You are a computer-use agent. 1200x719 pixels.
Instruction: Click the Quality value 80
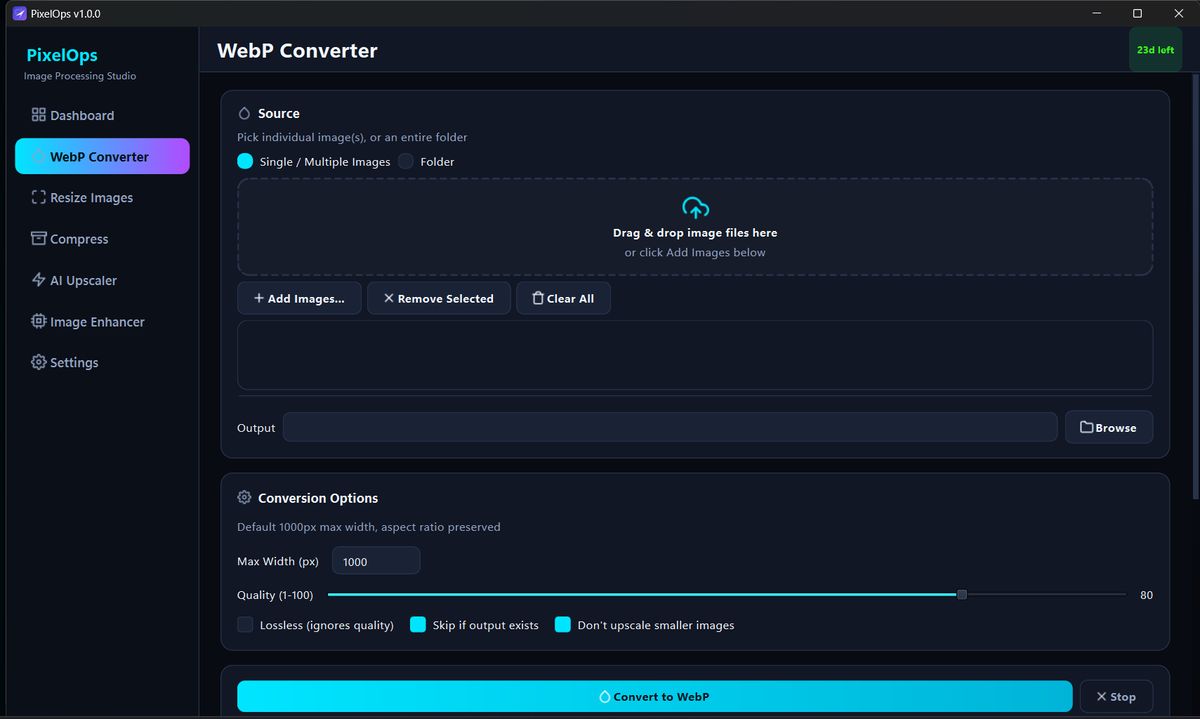1146,595
